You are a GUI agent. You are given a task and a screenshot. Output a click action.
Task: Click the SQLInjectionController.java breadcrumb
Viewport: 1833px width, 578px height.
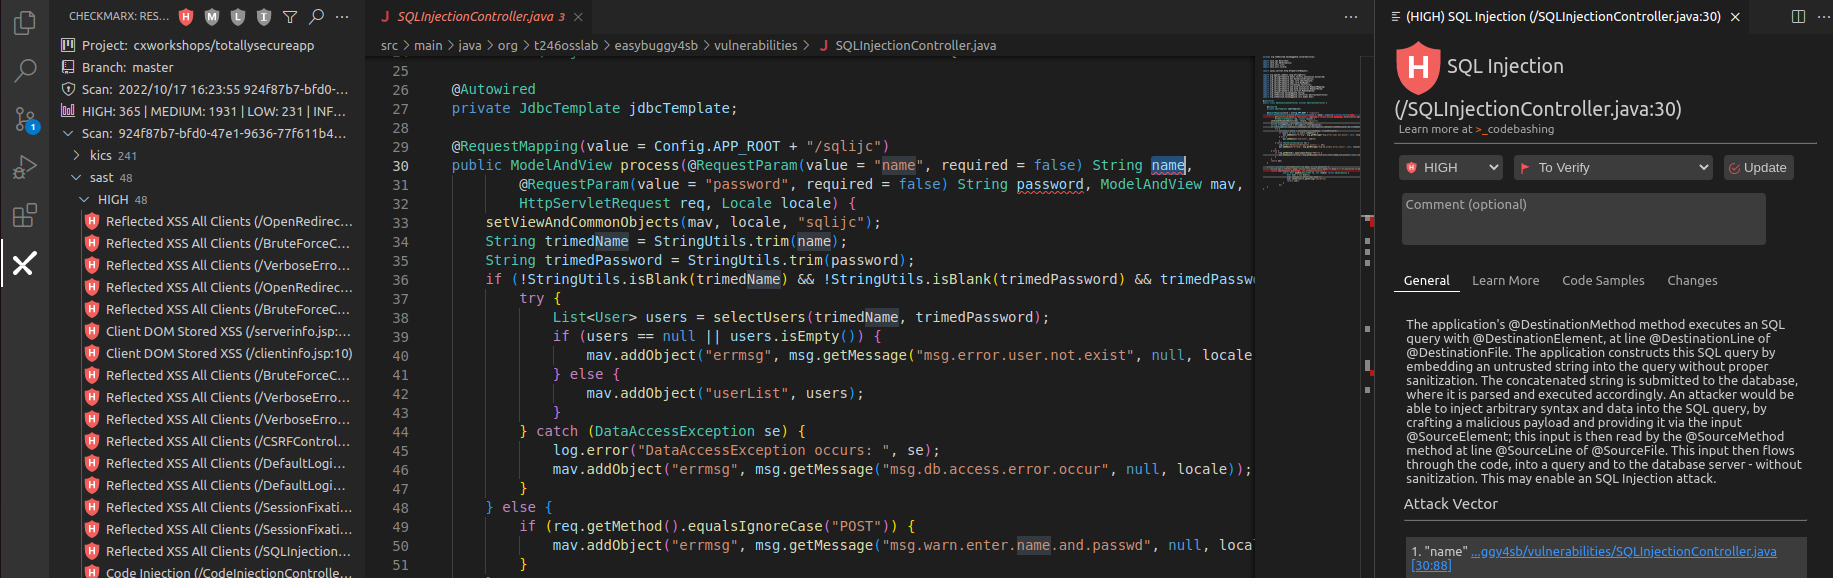(907, 45)
